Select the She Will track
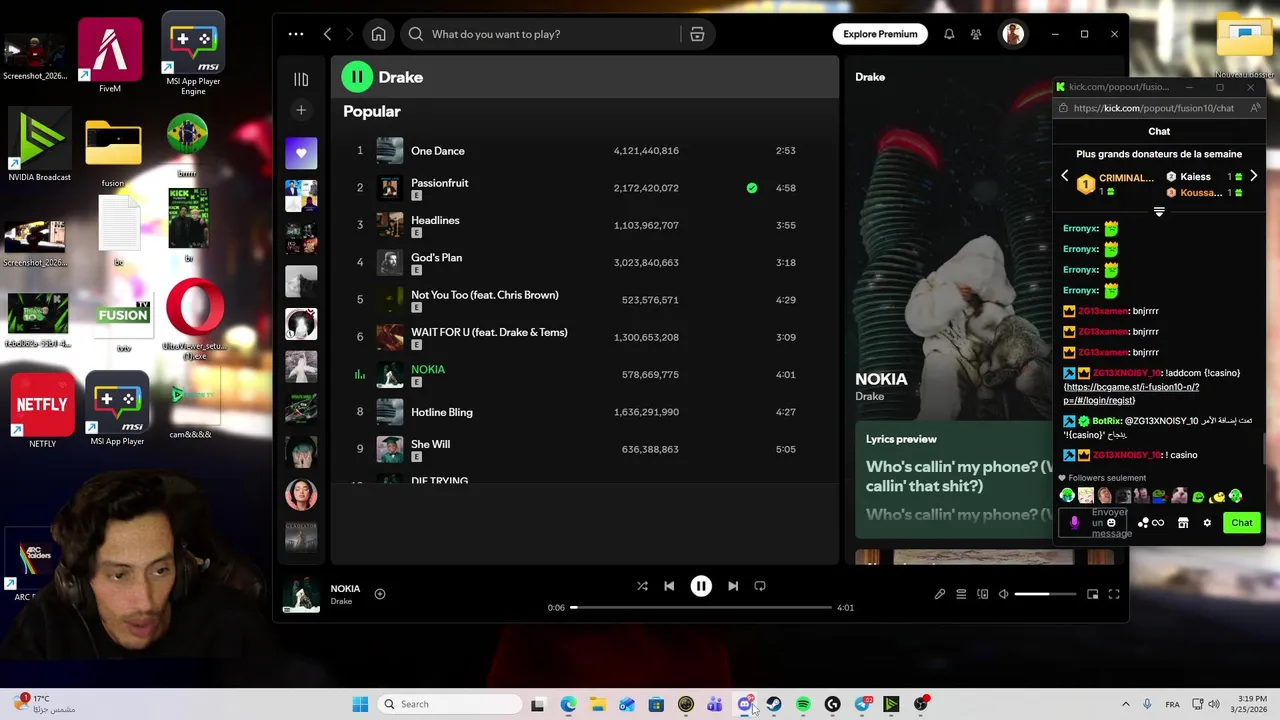1280x720 pixels. 585,449
